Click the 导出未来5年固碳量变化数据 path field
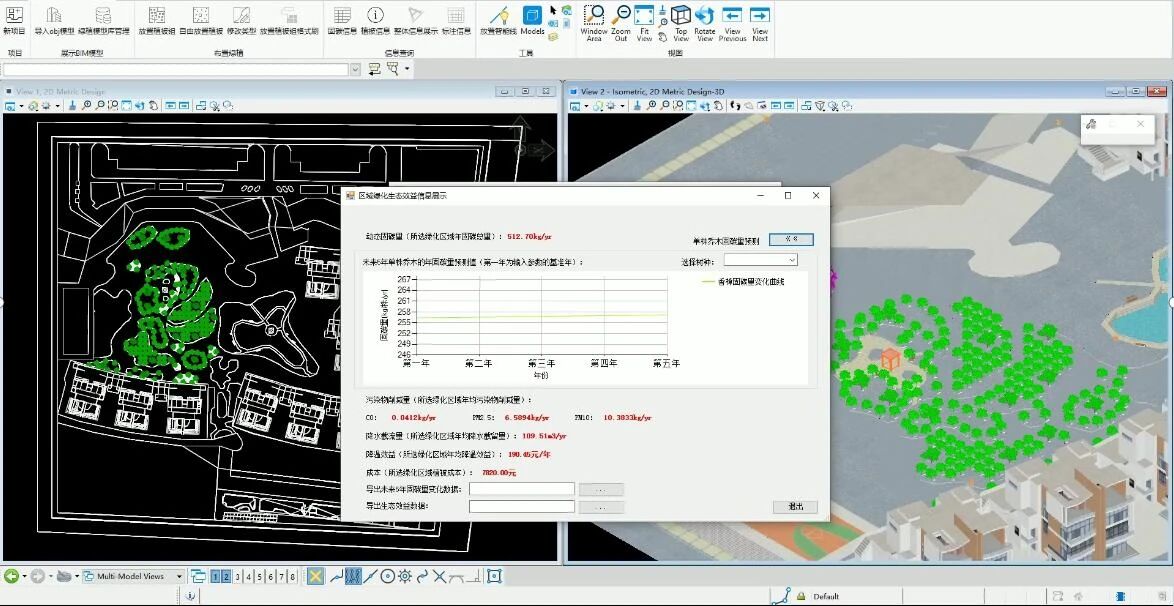1174x606 pixels. (x=521, y=489)
